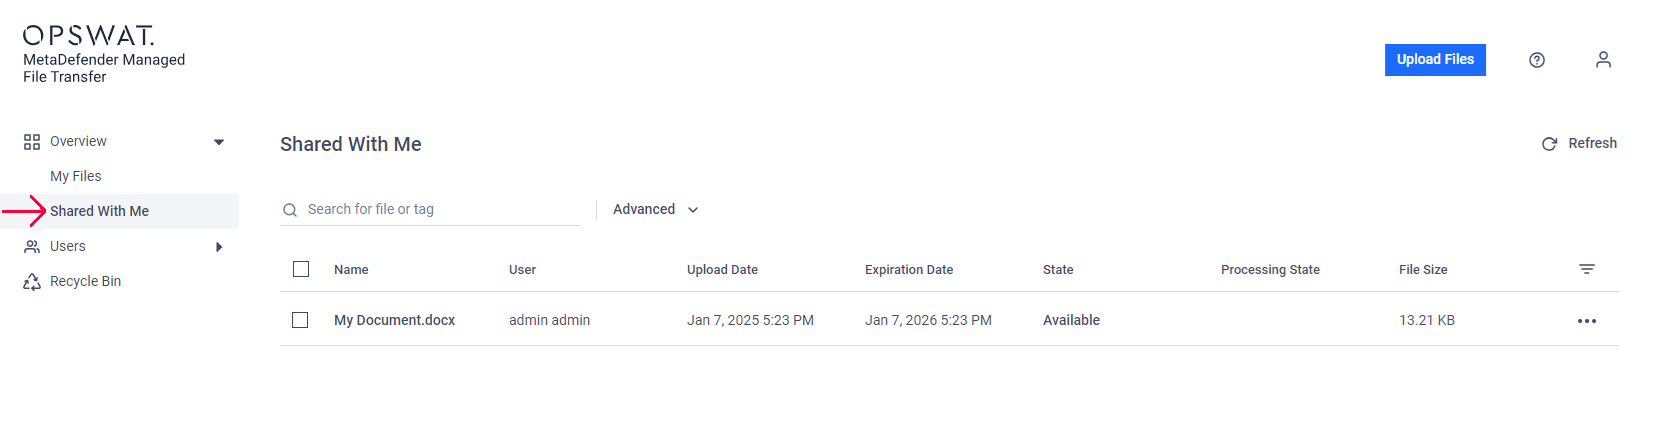Check the My Document.docx row checkbox
The image size is (1655, 423).
[300, 320]
